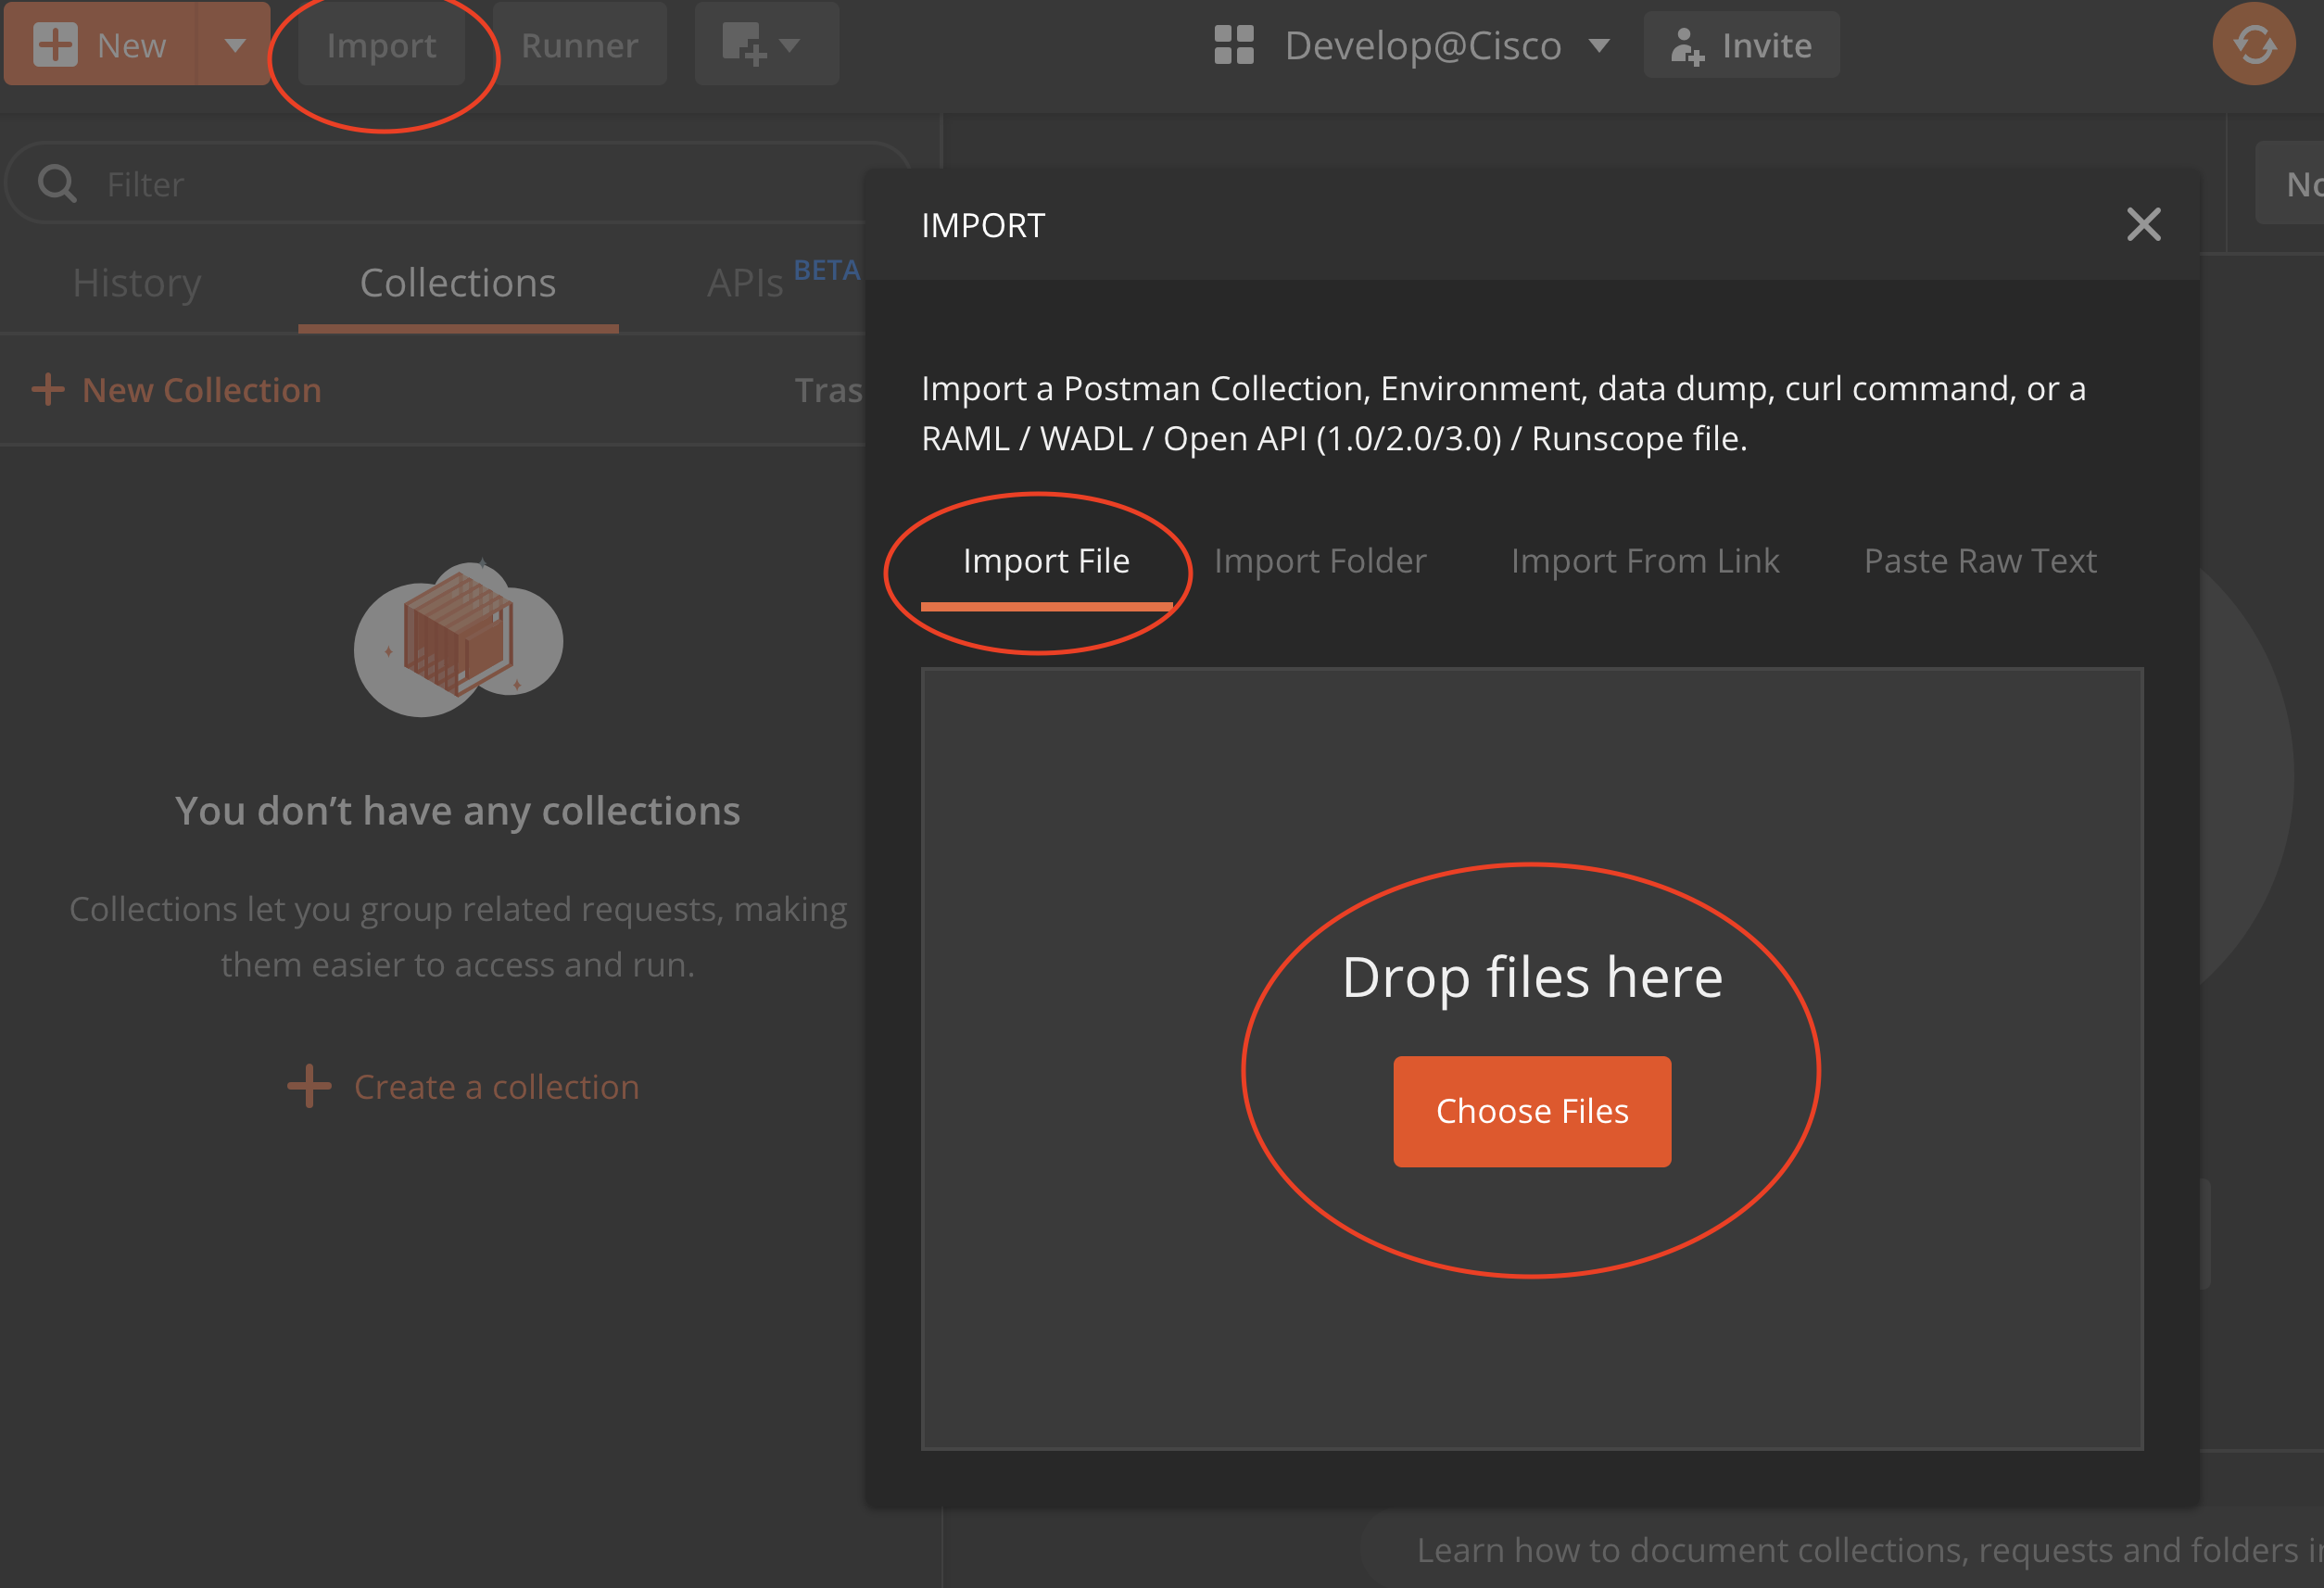The width and height of the screenshot is (2324, 1588).
Task: Click the Invite person icon
Action: click(1686, 46)
